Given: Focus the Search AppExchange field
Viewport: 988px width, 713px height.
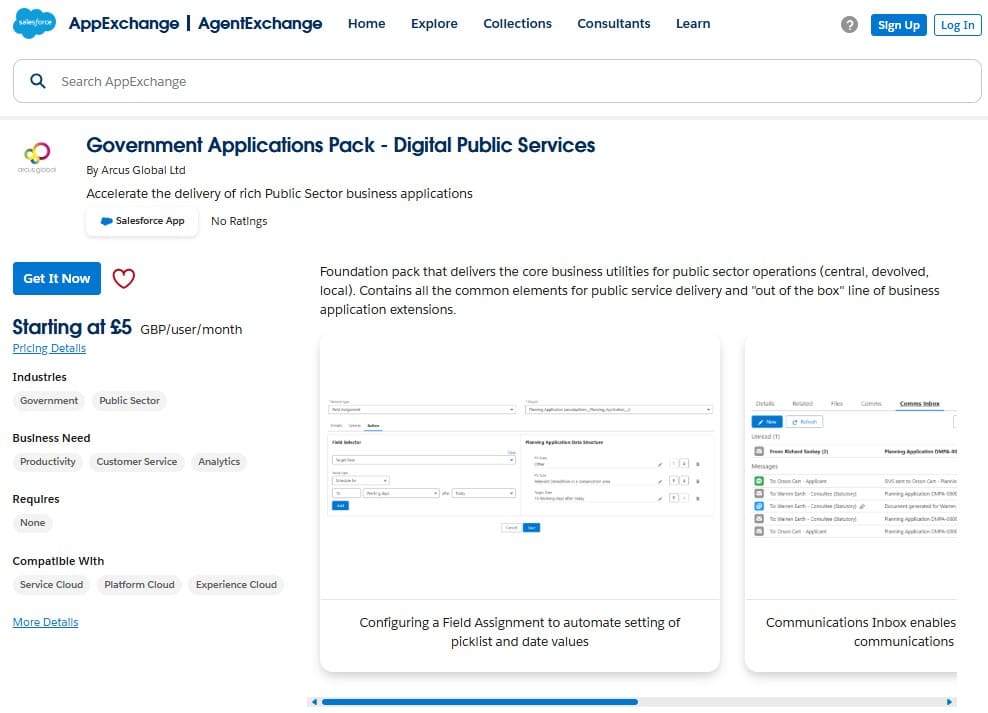Looking at the screenshot, I should pyautogui.click(x=497, y=81).
